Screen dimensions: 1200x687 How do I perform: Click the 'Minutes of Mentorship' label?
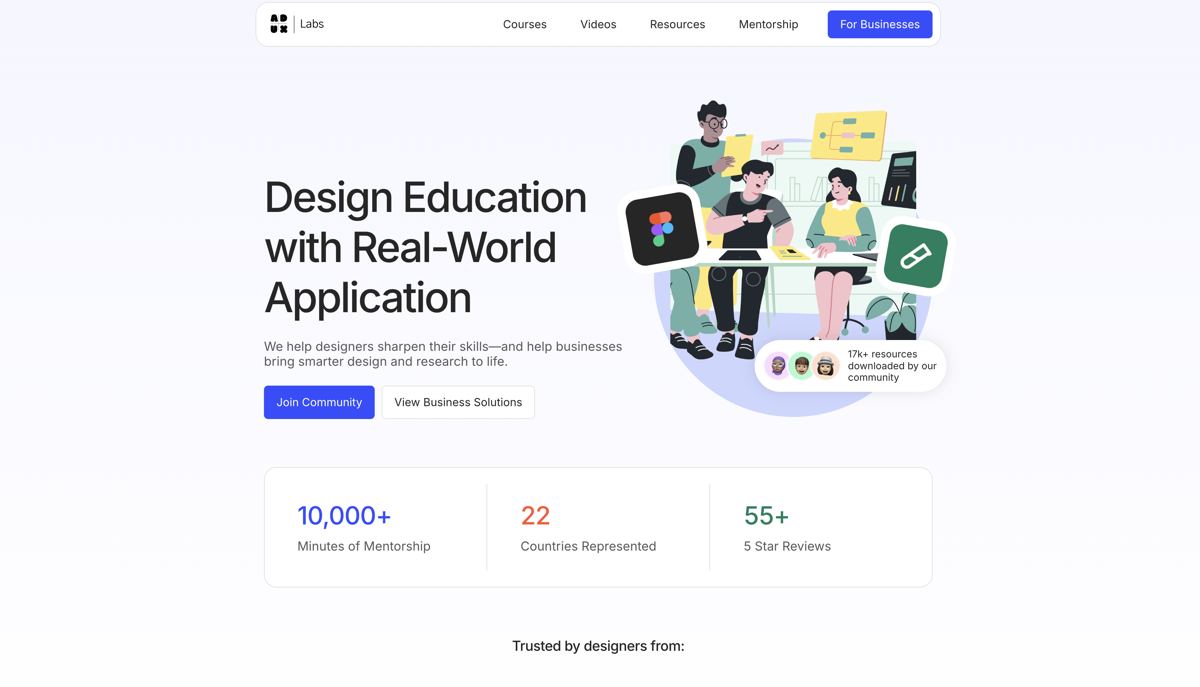(364, 546)
